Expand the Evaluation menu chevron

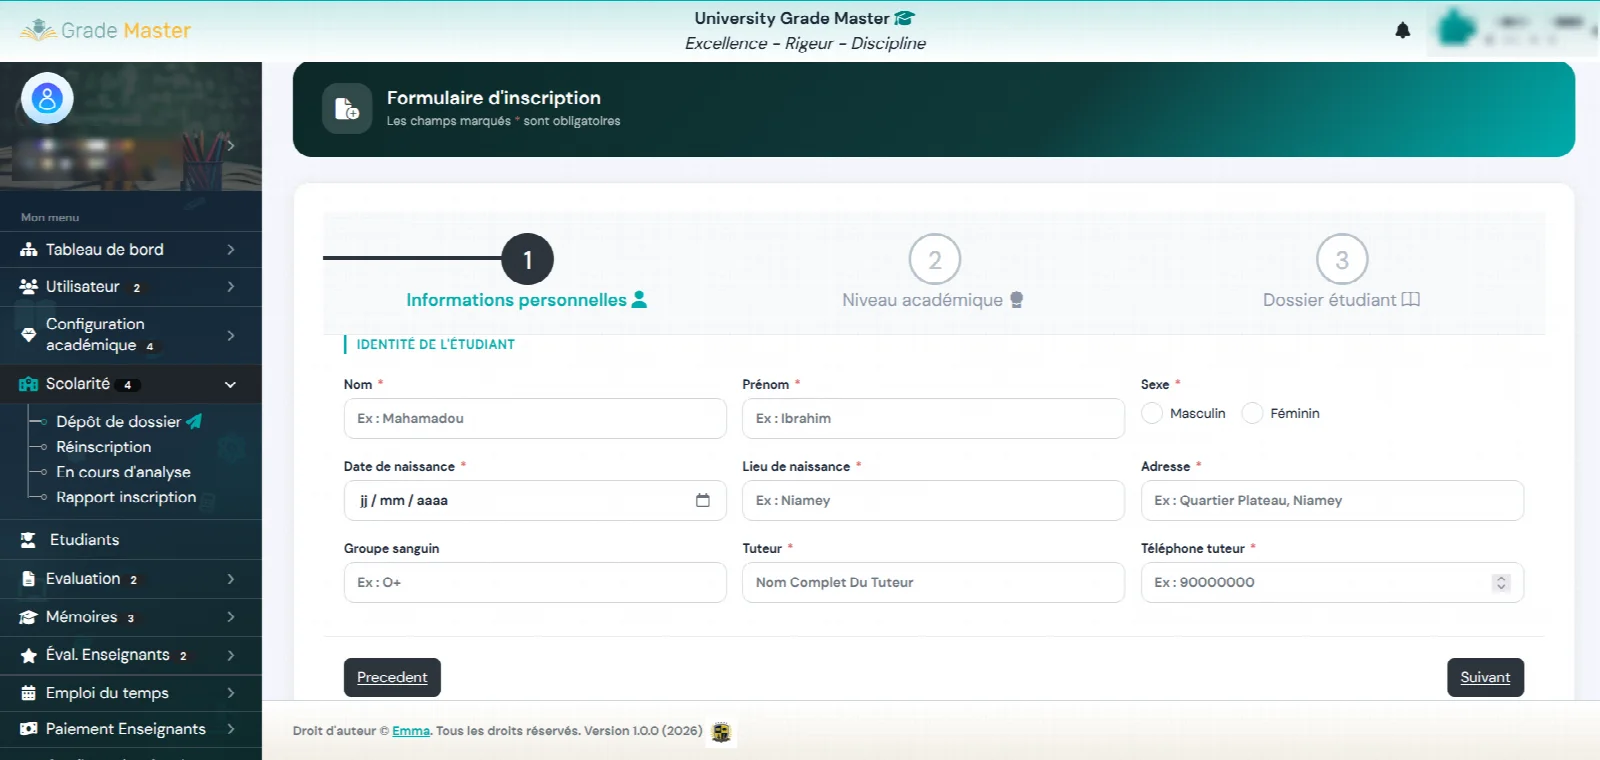(x=231, y=579)
